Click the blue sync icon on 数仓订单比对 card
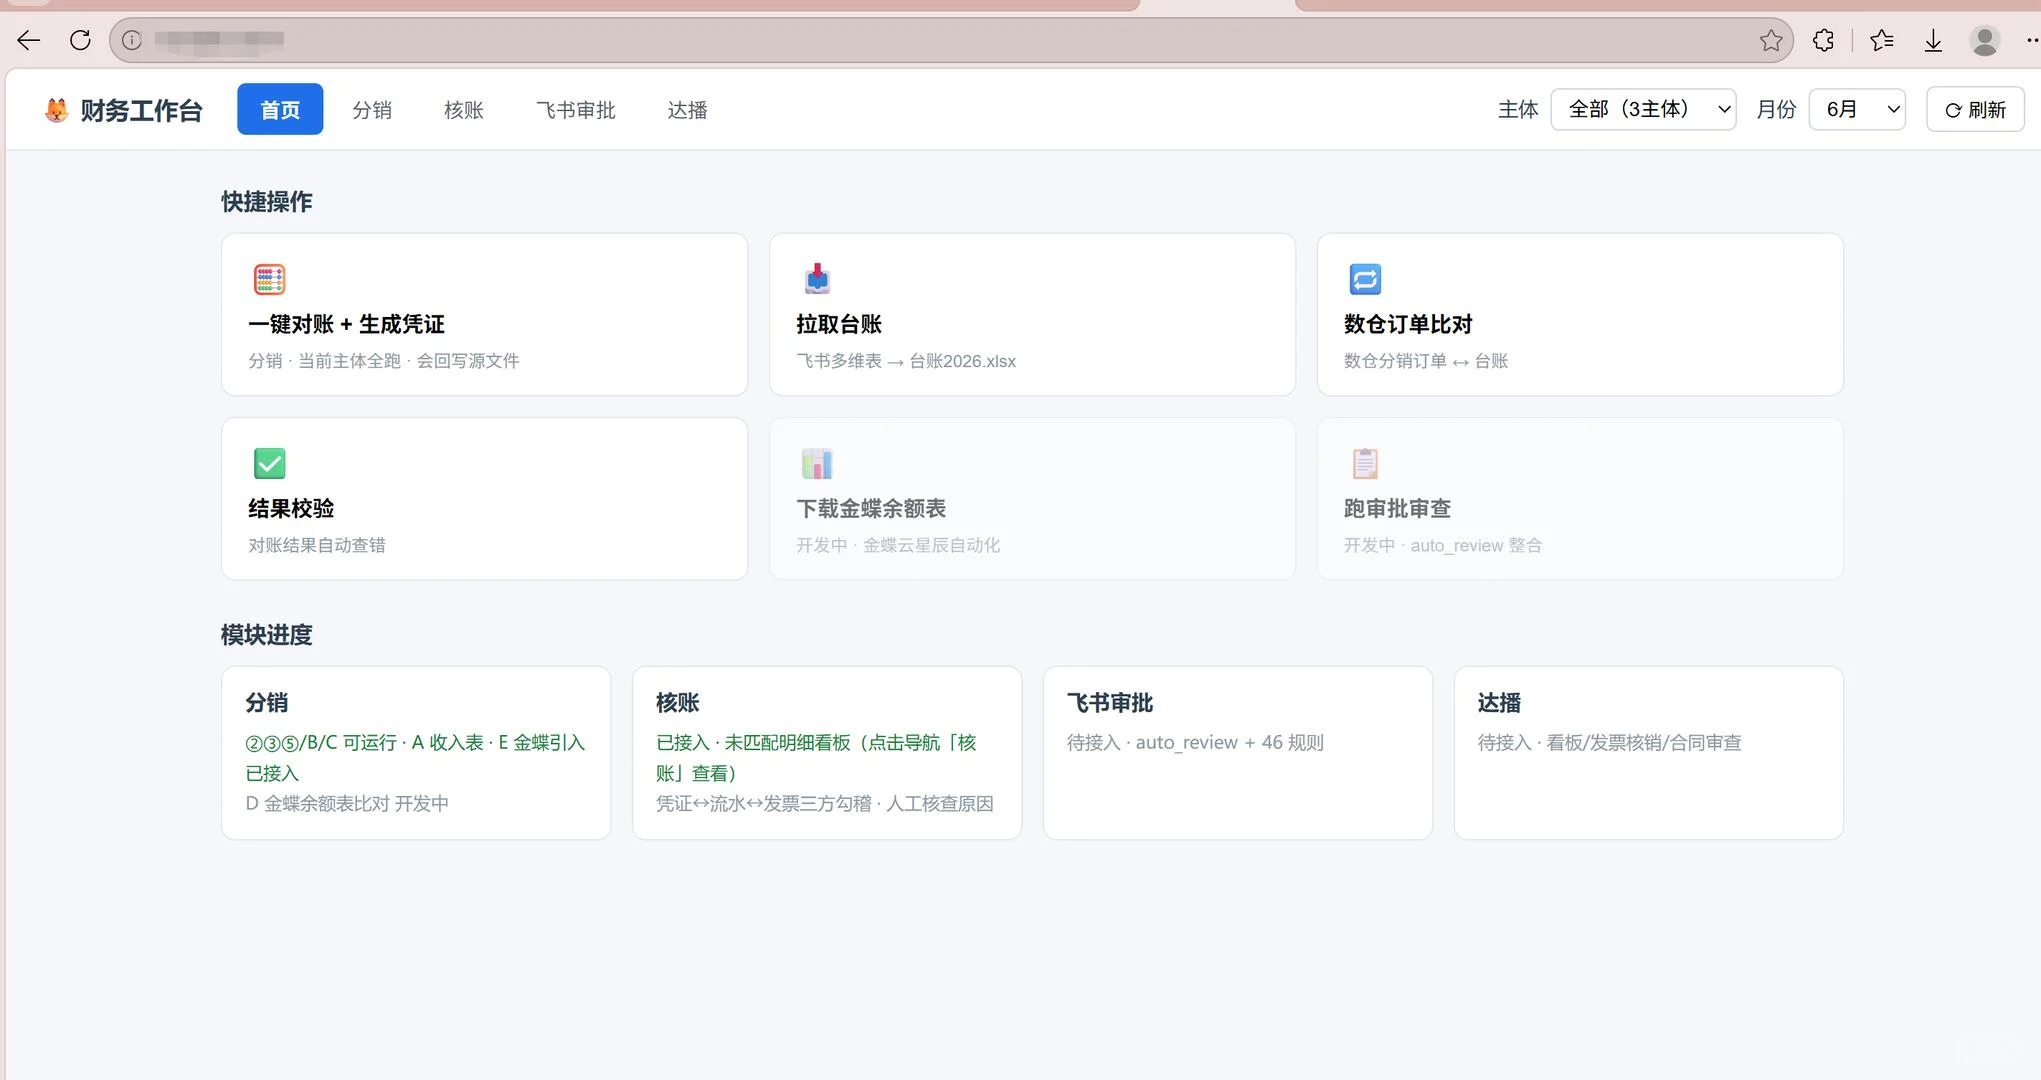Viewport: 2041px width, 1080px height. (x=1365, y=279)
